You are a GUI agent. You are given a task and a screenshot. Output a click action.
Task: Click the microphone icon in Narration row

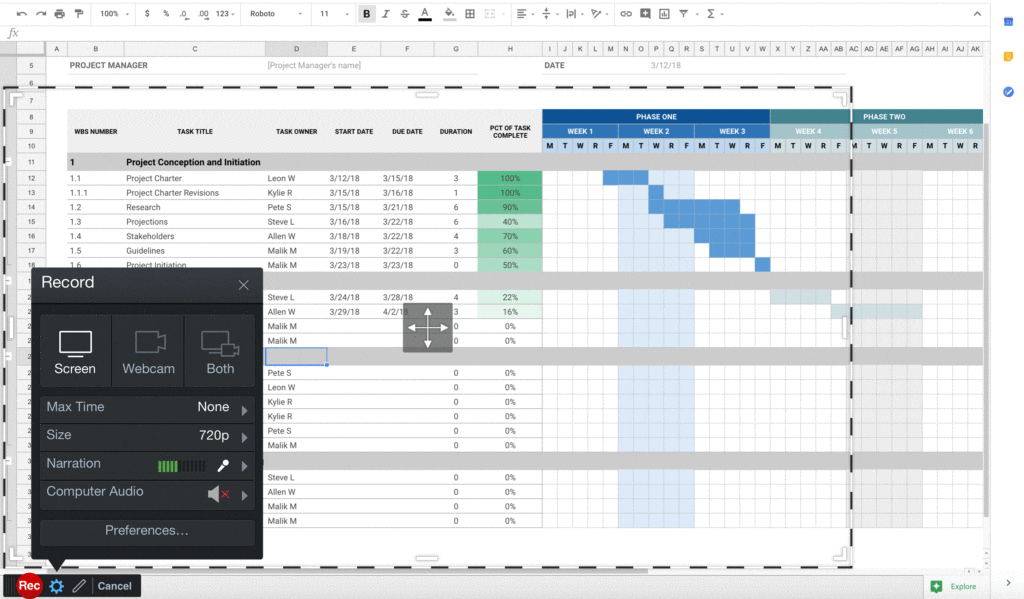(223, 465)
